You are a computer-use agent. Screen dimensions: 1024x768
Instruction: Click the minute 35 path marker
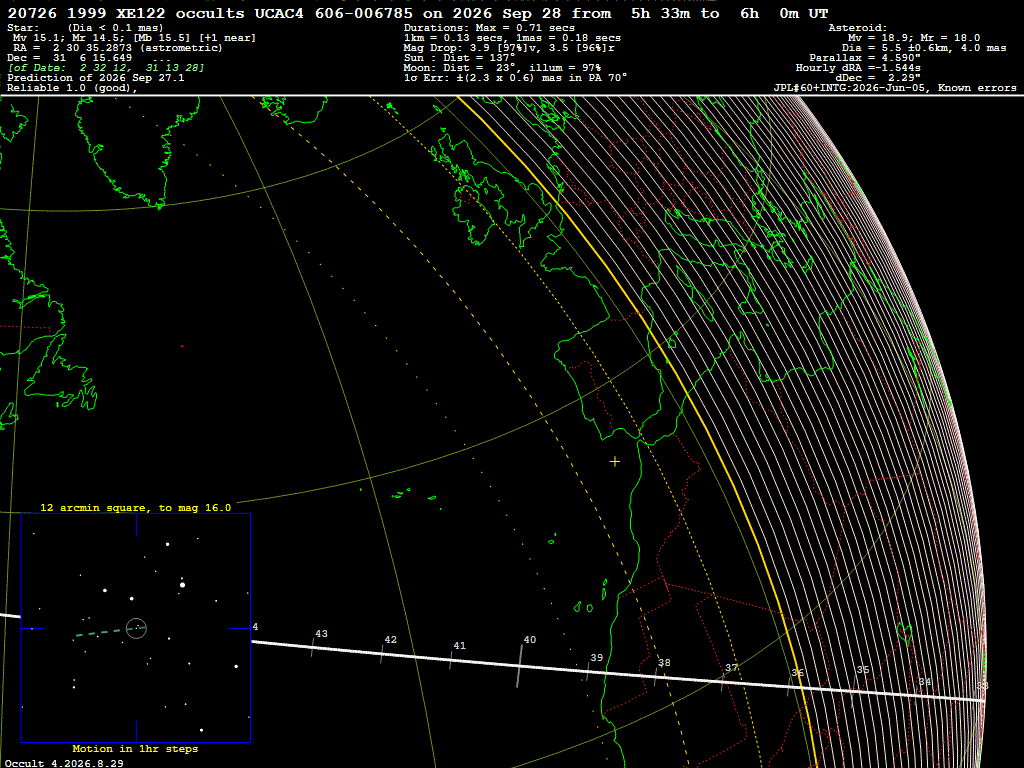pyautogui.click(x=853, y=689)
